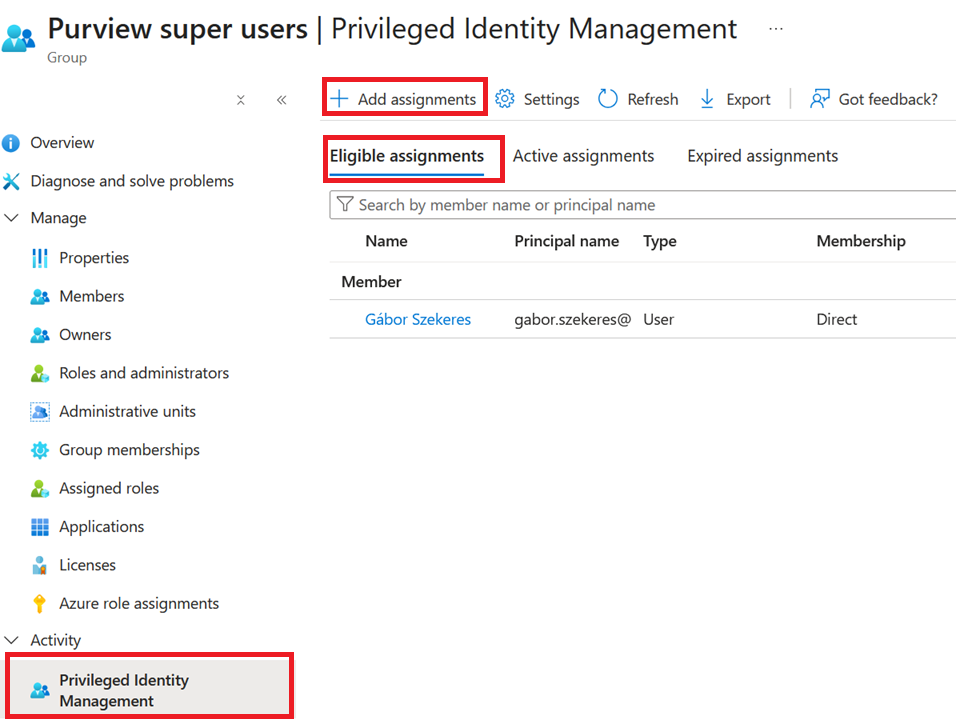
Task: Click the Applications grid icon
Action: [x=40, y=527]
